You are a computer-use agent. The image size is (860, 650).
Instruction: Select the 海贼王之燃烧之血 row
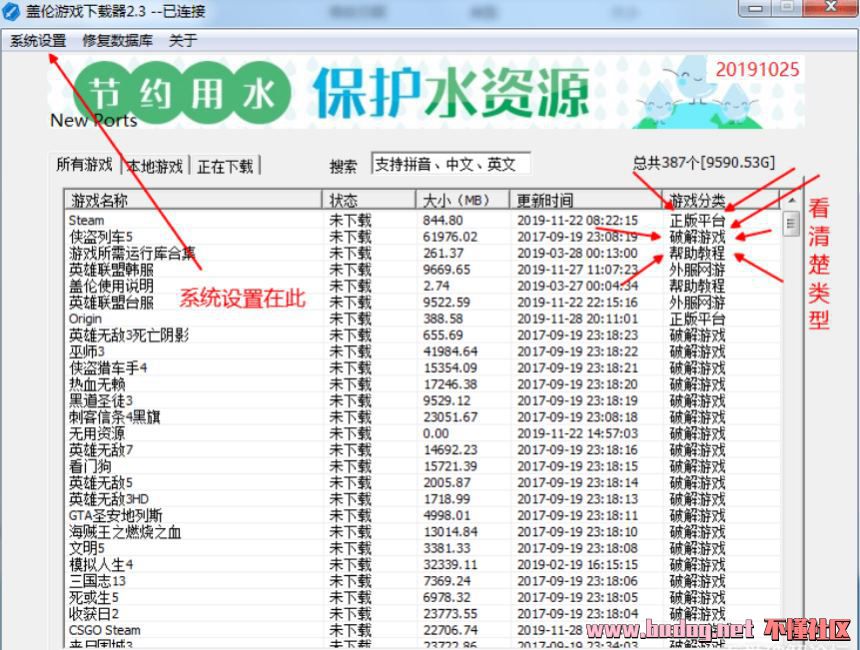pos(422,532)
